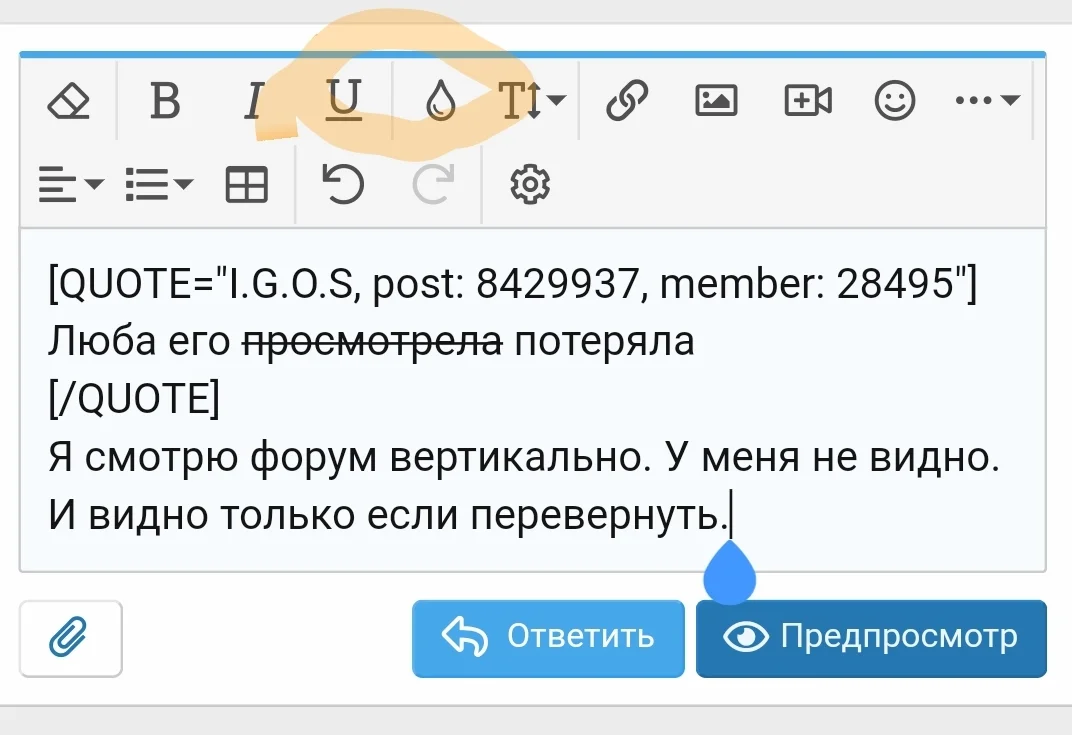Insert a table
This screenshot has height=735, width=1072.
pyautogui.click(x=246, y=185)
